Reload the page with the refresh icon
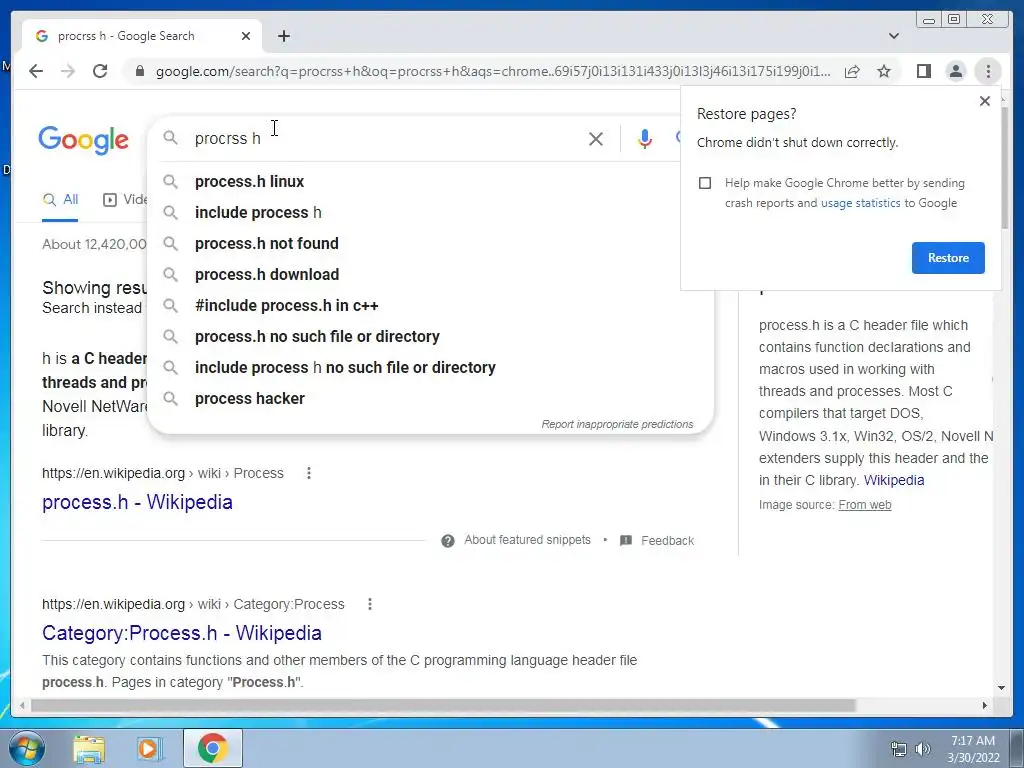 click(100, 71)
